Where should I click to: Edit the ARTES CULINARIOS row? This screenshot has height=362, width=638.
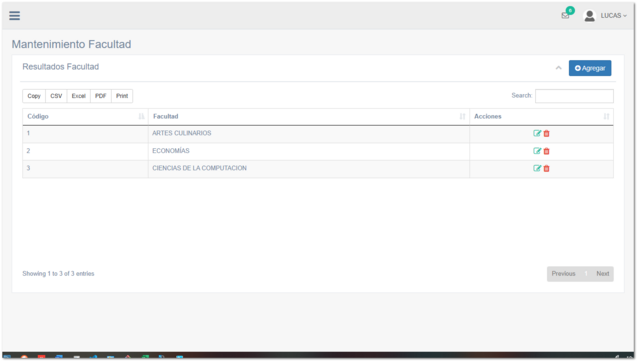(537, 133)
